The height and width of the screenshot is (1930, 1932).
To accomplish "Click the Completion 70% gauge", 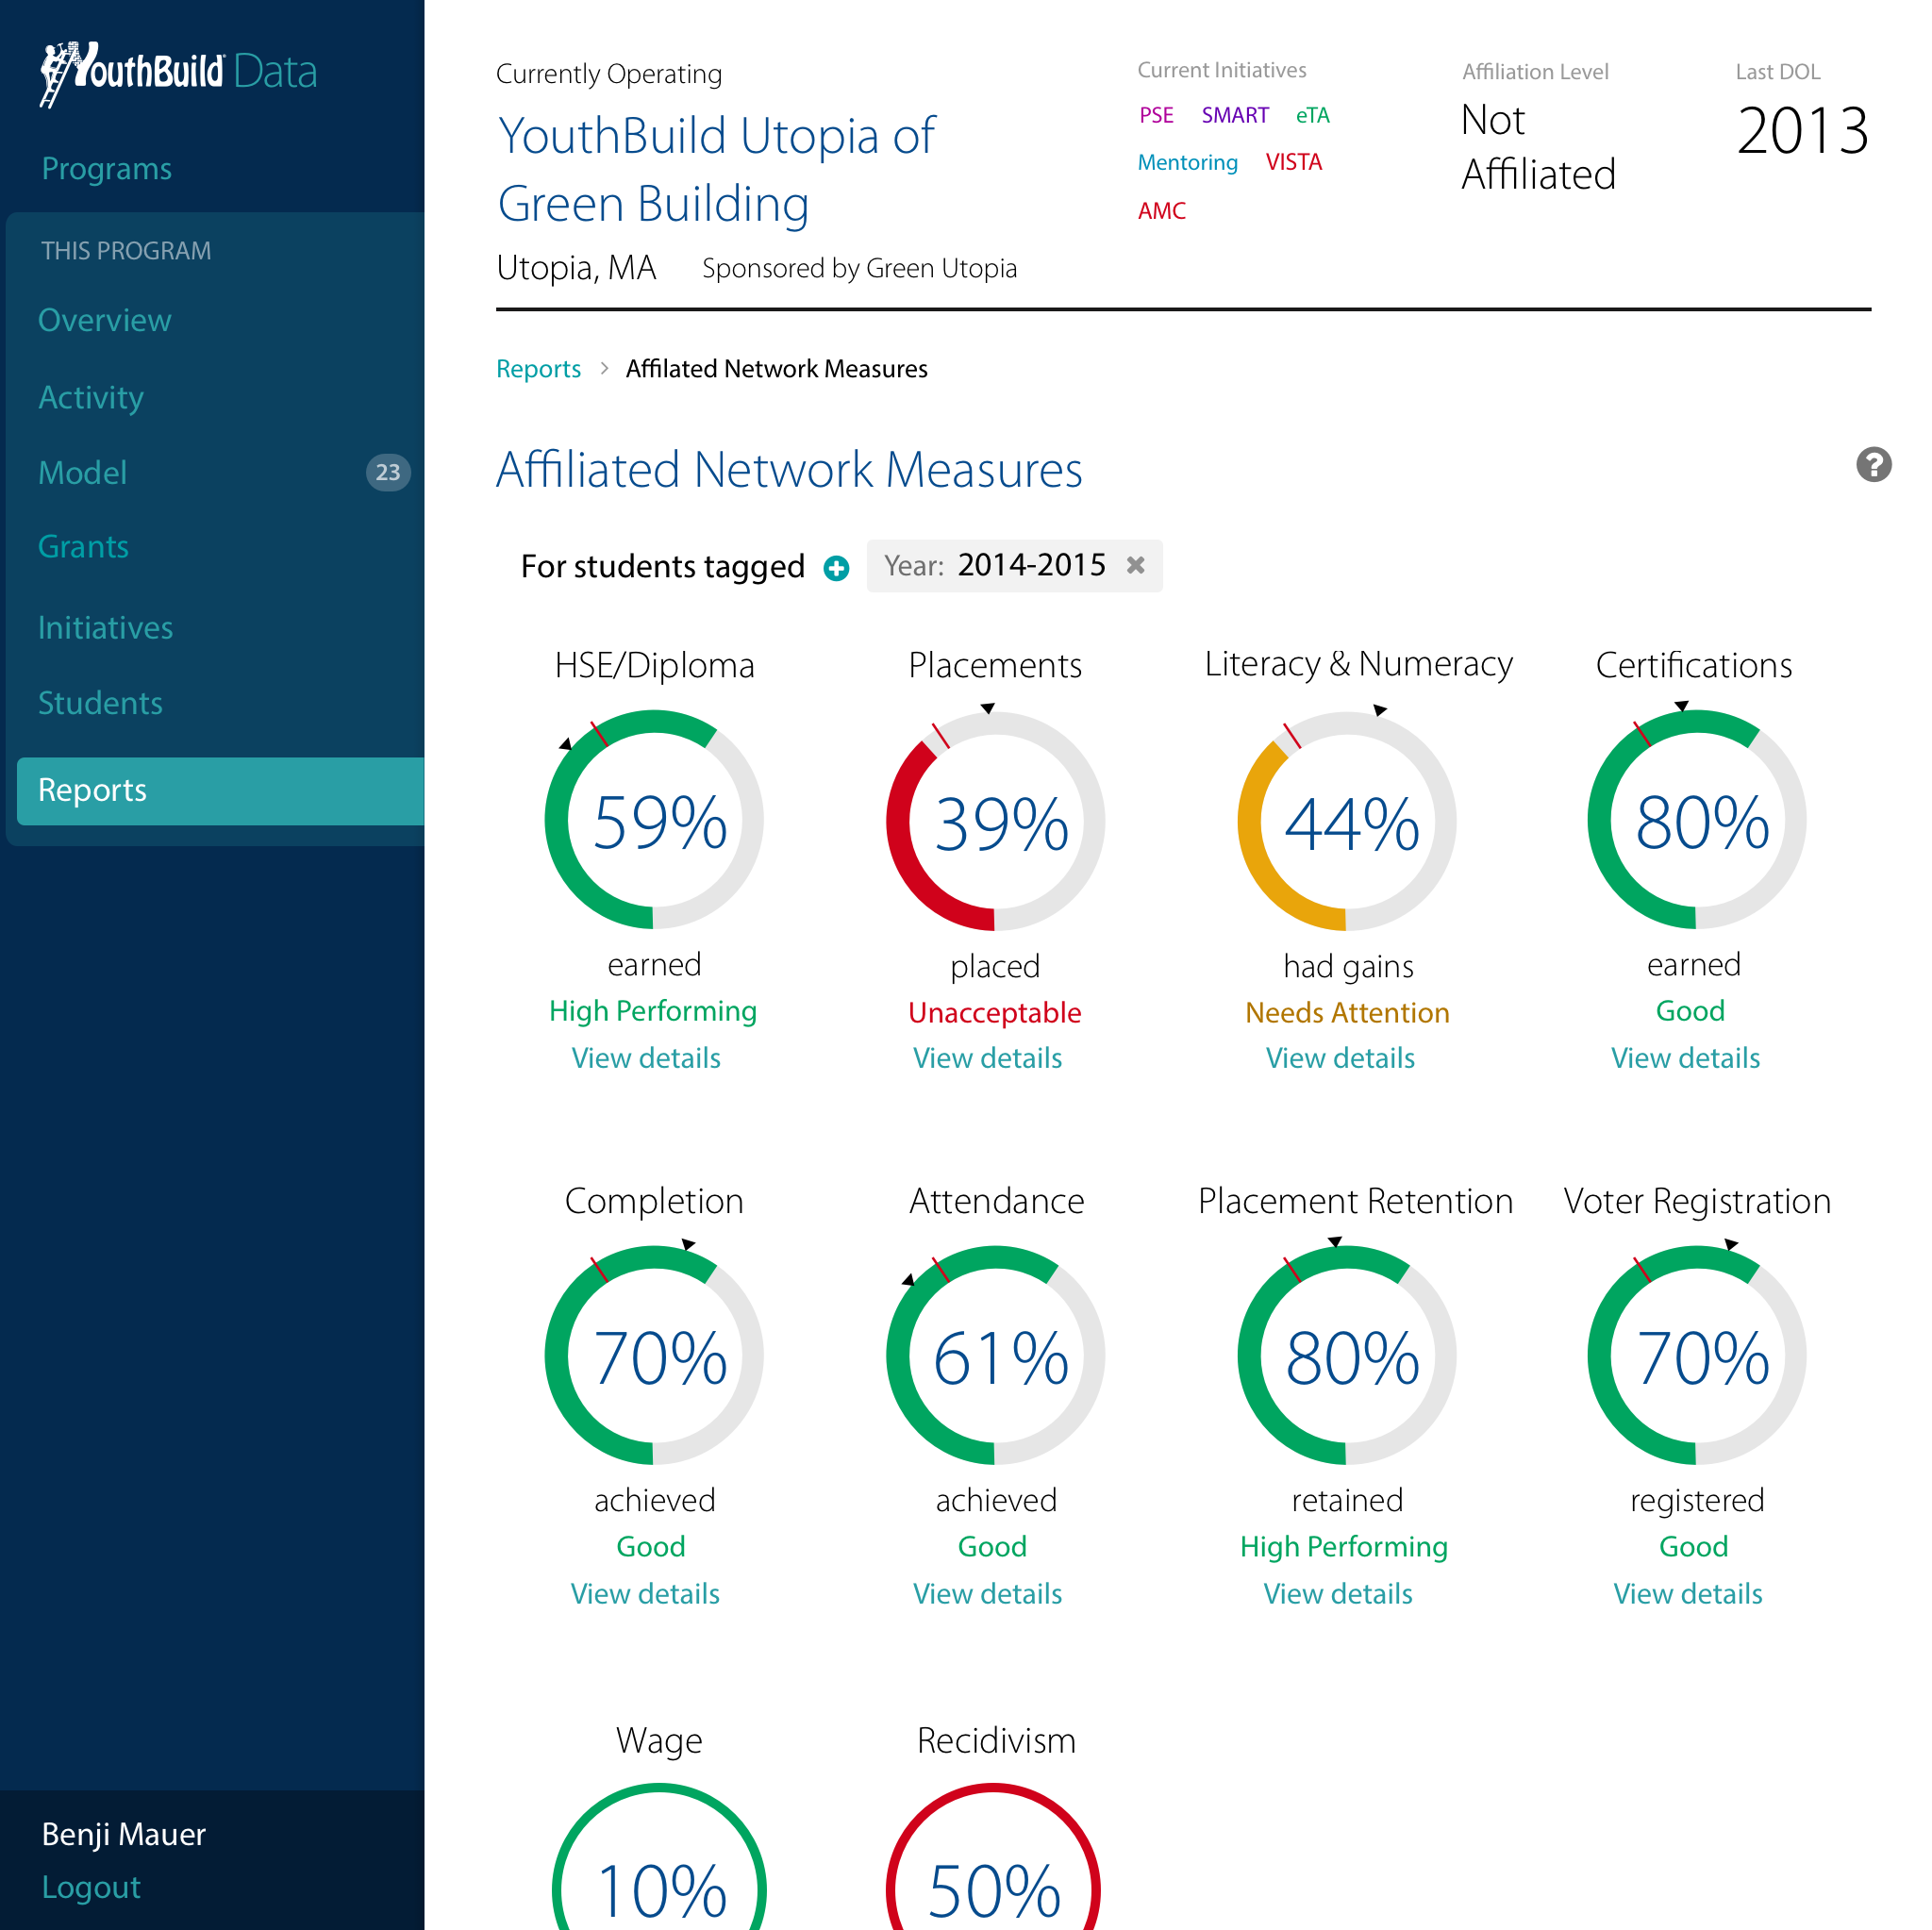I will click(x=654, y=1356).
